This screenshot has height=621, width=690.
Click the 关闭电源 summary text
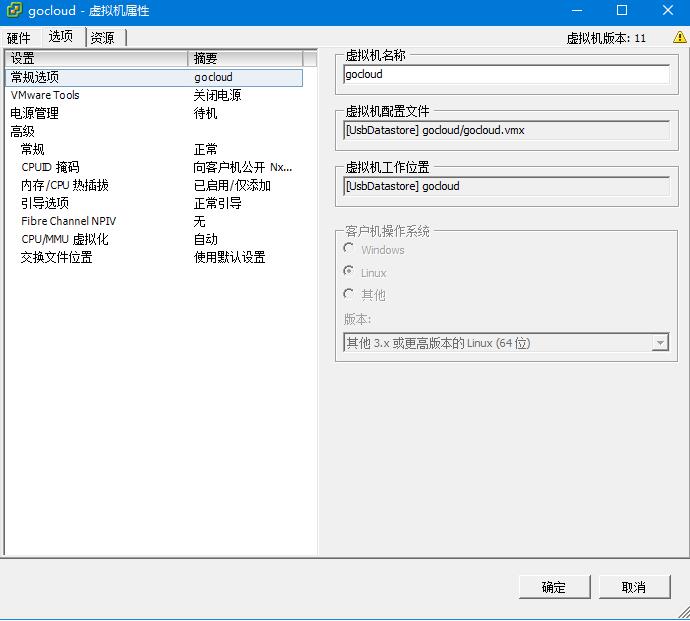click(217, 95)
